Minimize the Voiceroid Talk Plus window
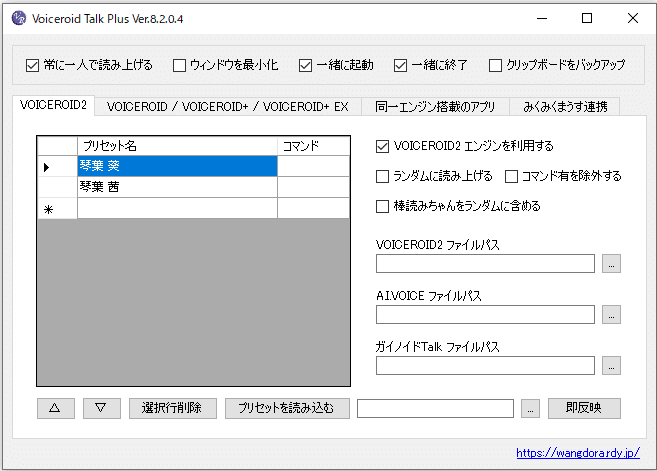Viewport: 657px width, 471px height. point(542,18)
